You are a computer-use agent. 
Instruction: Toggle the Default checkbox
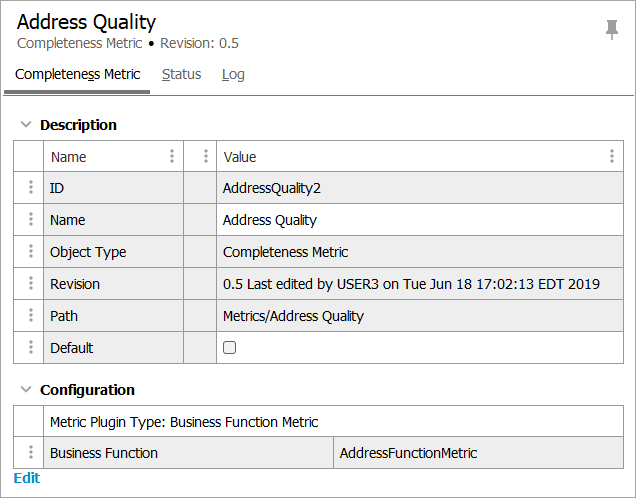tap(230, 348)
